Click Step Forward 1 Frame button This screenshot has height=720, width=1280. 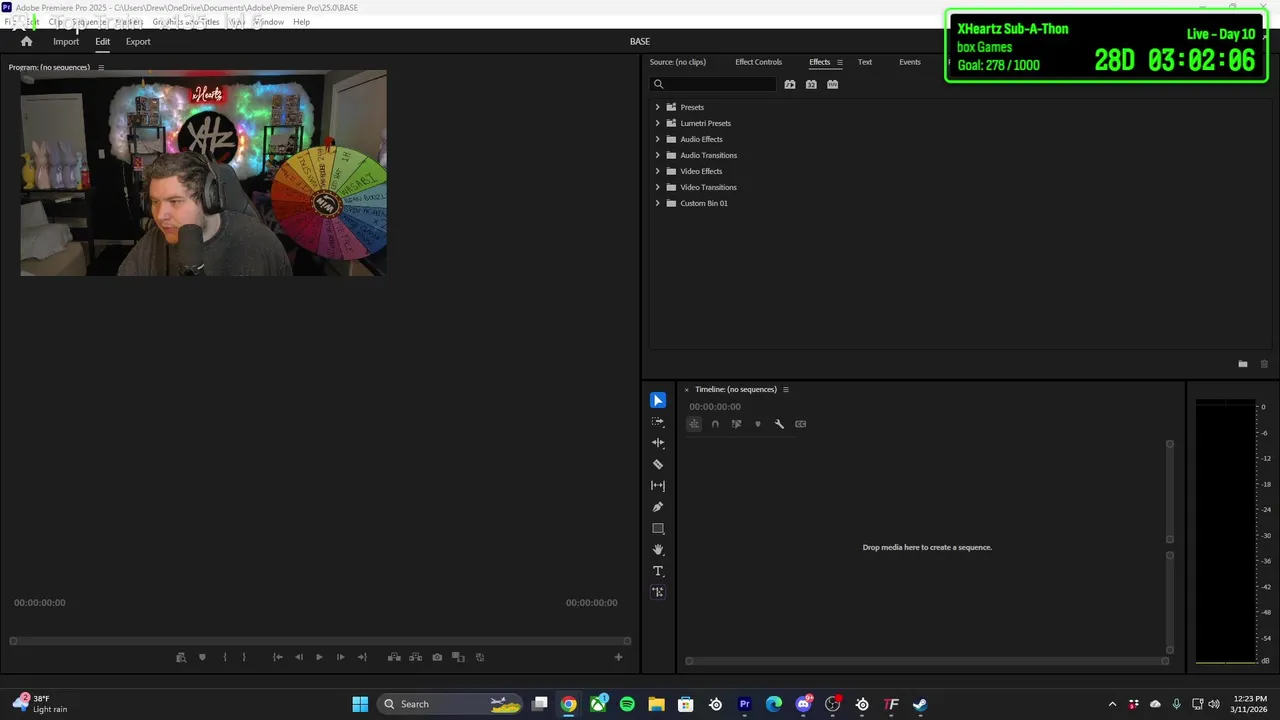click(340, 657)
